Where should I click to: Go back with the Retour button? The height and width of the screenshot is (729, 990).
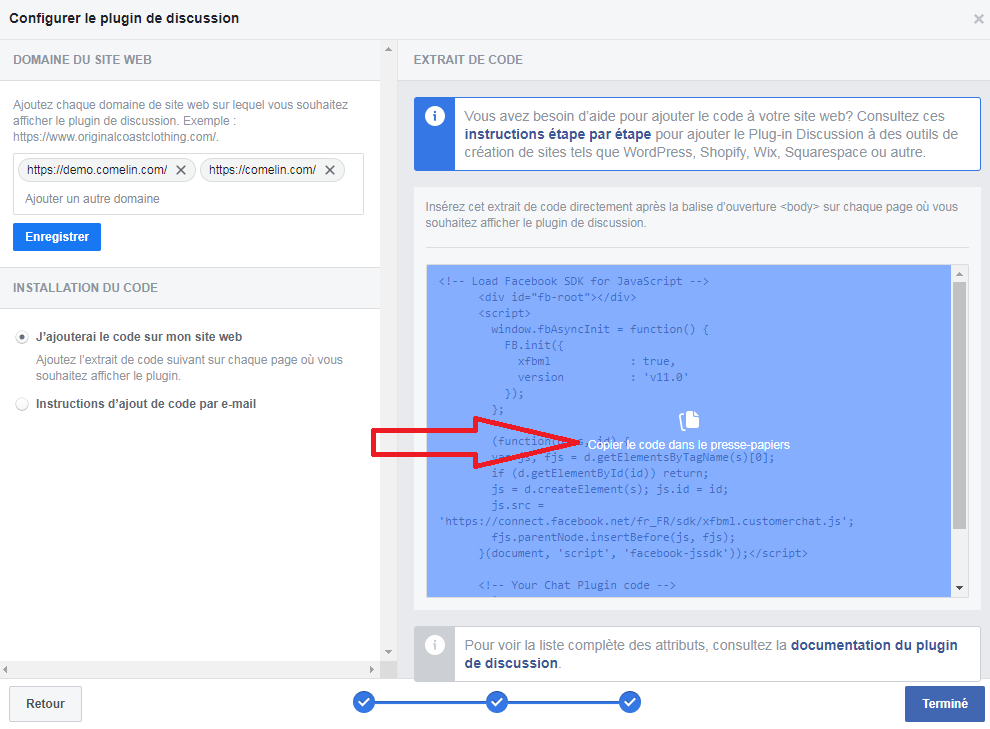coord(45,704)
